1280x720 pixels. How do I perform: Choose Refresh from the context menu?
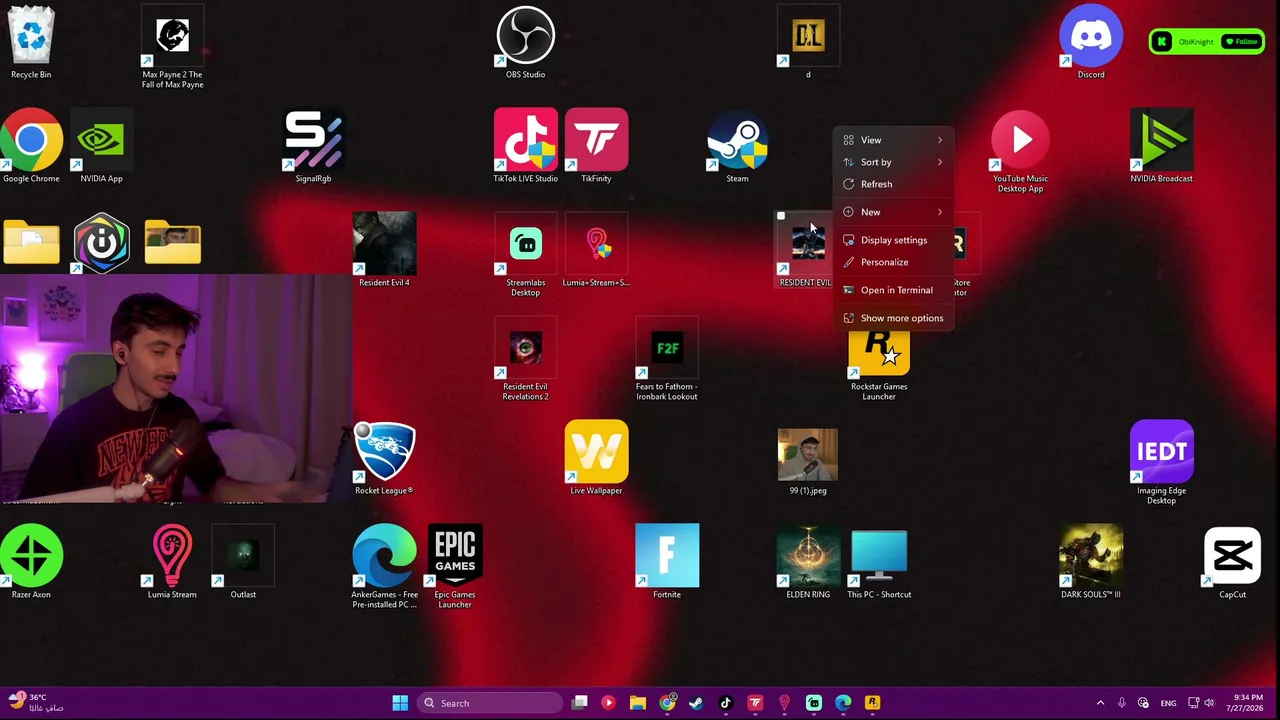(x=894, y=184)
